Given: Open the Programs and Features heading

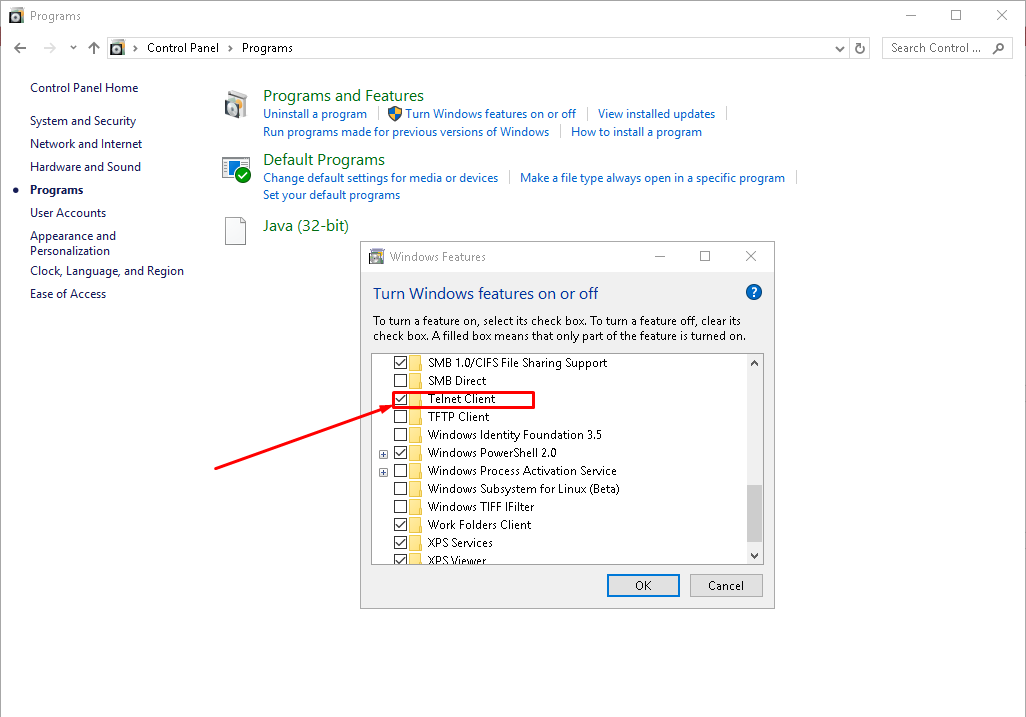Looking at the screenshot, I should point(344,96).
